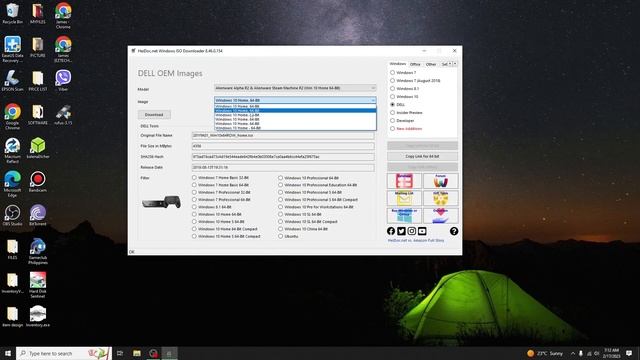Select the Recycle Bin desktop icon

coord(12,13)
